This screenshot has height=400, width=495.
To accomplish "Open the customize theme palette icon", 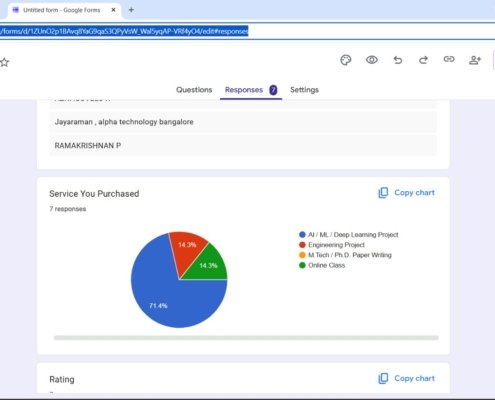I will tap(346, 60).
